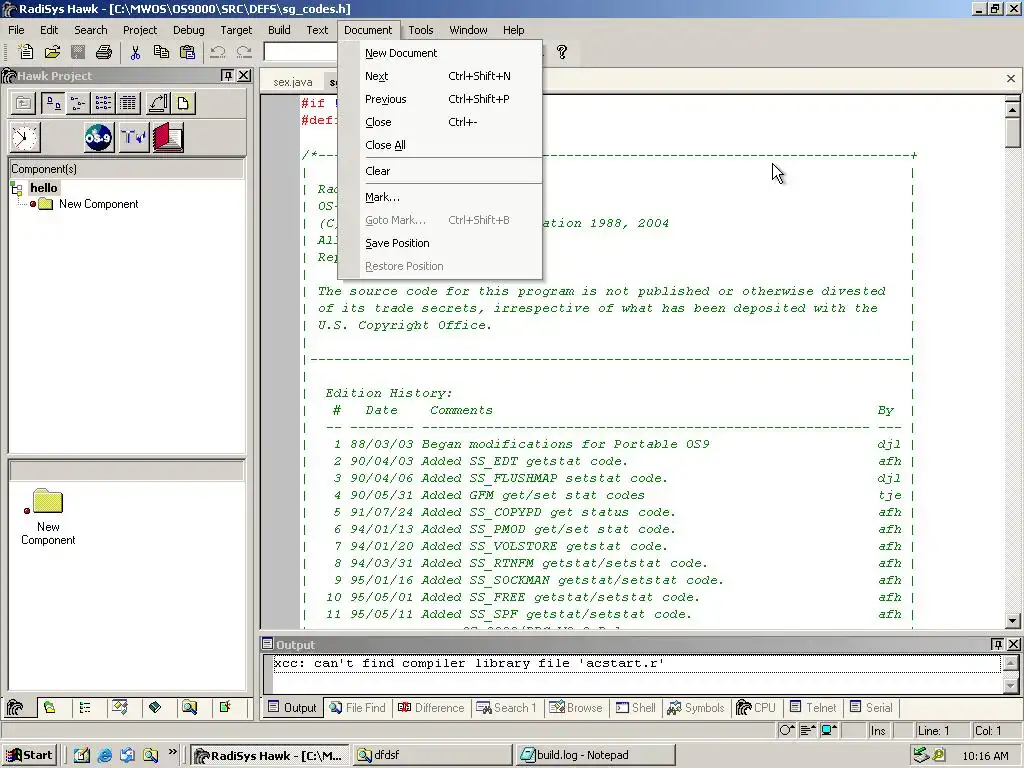This screenshot has width=1024, height=768.
Task: Click the New file toolbar icon
Action: click(x=25, y=52)
